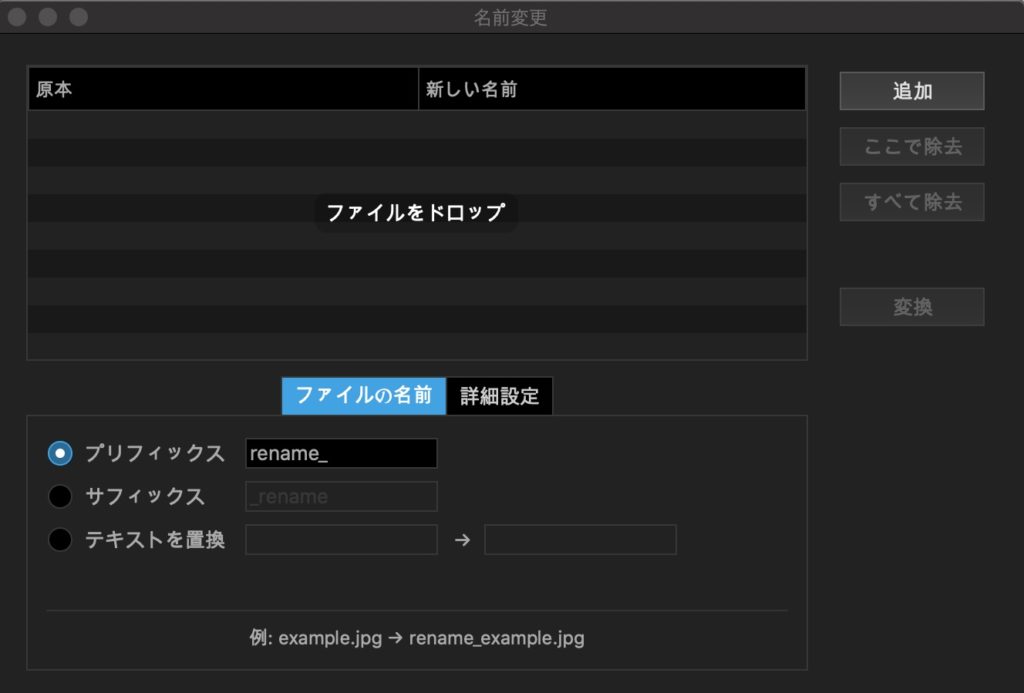The width and height of the screenshot is (1024, 693).
Task: Minimize the 名前変更 window
Action: click(x=48, y=17)
